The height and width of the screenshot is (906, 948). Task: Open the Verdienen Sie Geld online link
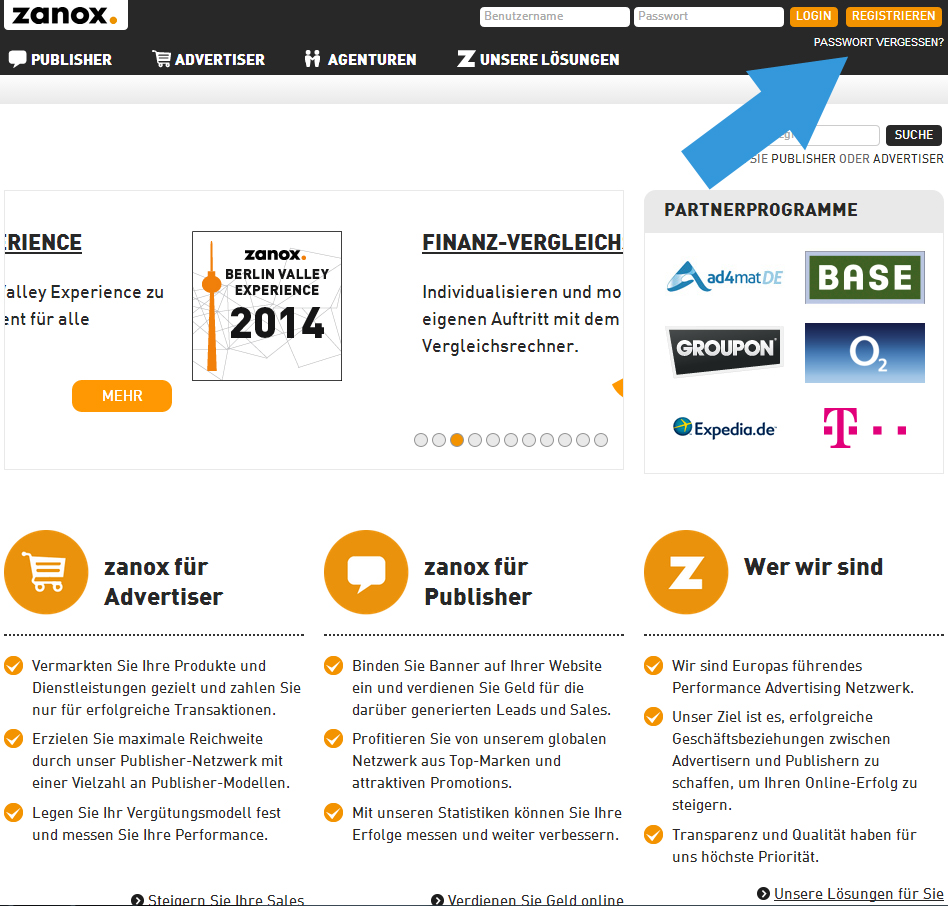point(535,899)
